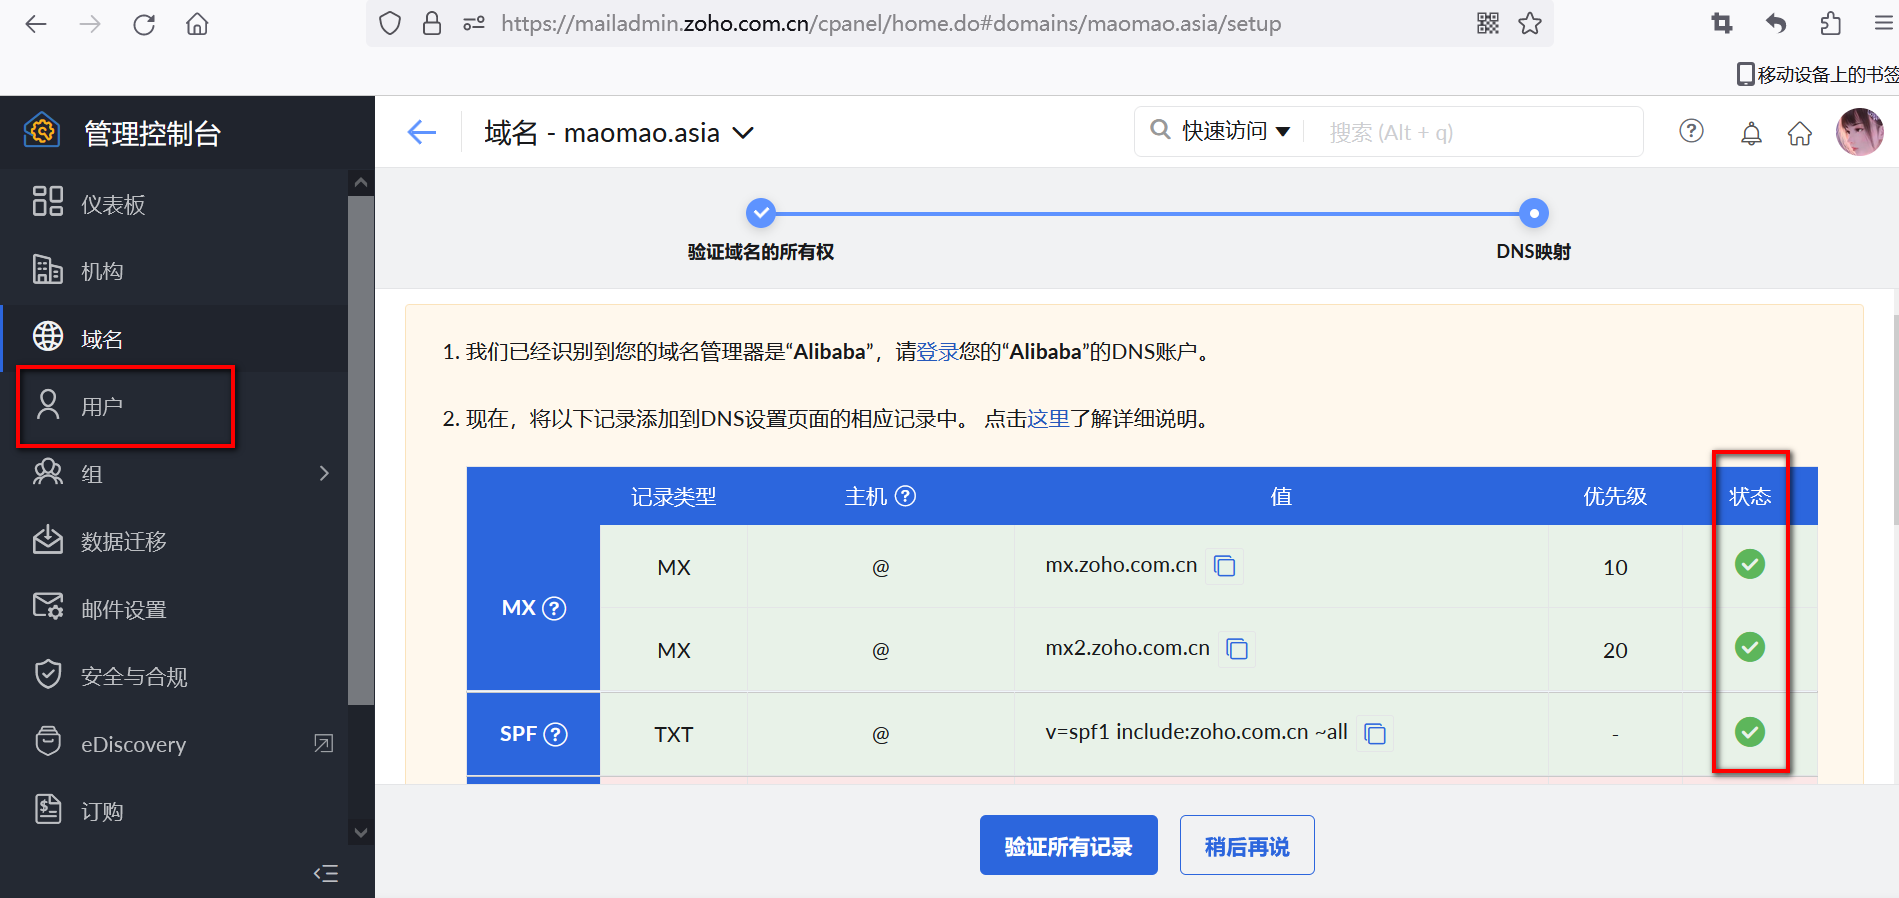The width and height of the screenshot is (1899, 898).
Task: Click the home icon beside the avatar
Action: click(x=1800, y=133)
